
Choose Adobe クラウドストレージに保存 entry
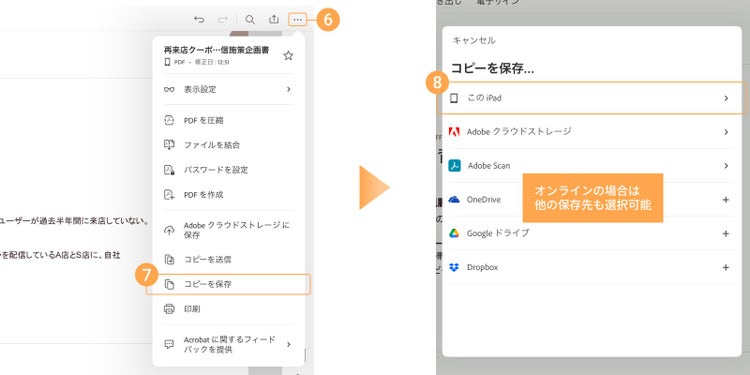[x=228, y=230]
